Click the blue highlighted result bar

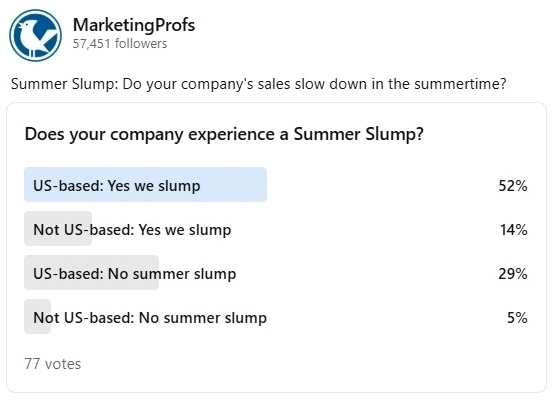tap(145, 185)
